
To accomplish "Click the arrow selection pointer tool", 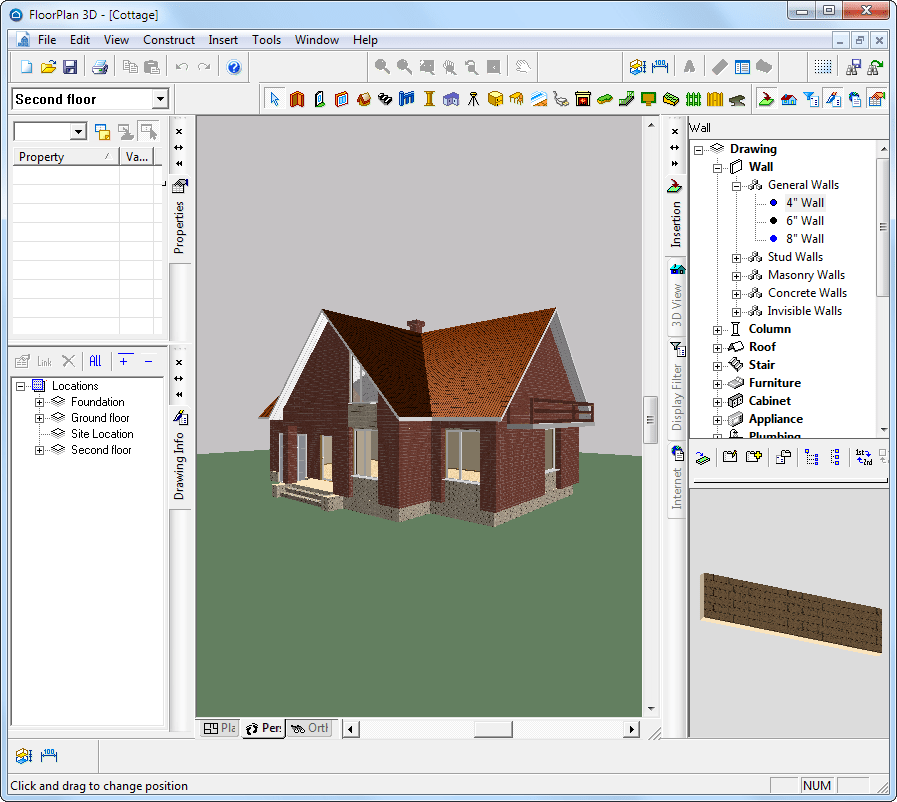I will [275, 99].
